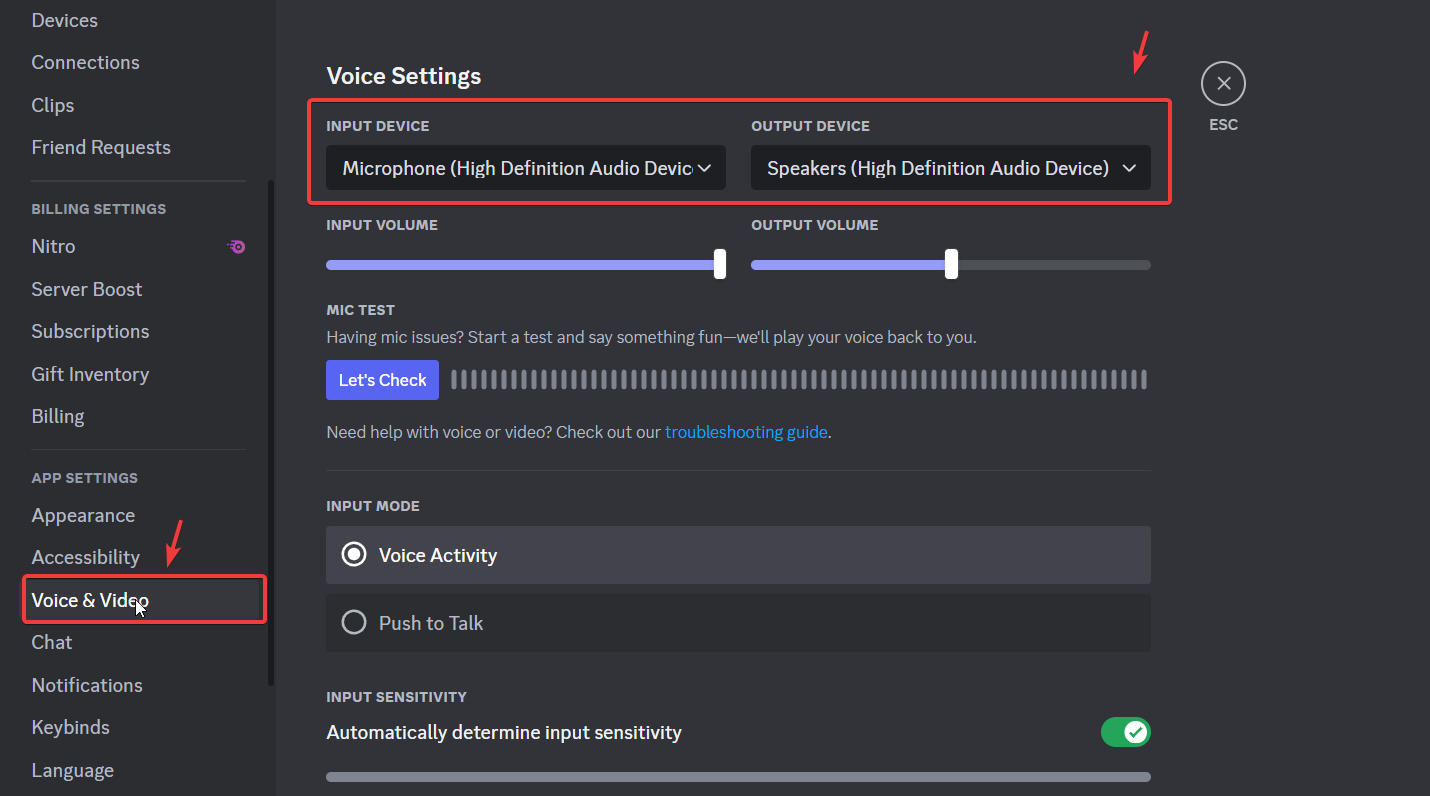Open the Accessibility settings page
This screenshot has height=796, width=1430.
pyautogui.click(x=85, y=557)
